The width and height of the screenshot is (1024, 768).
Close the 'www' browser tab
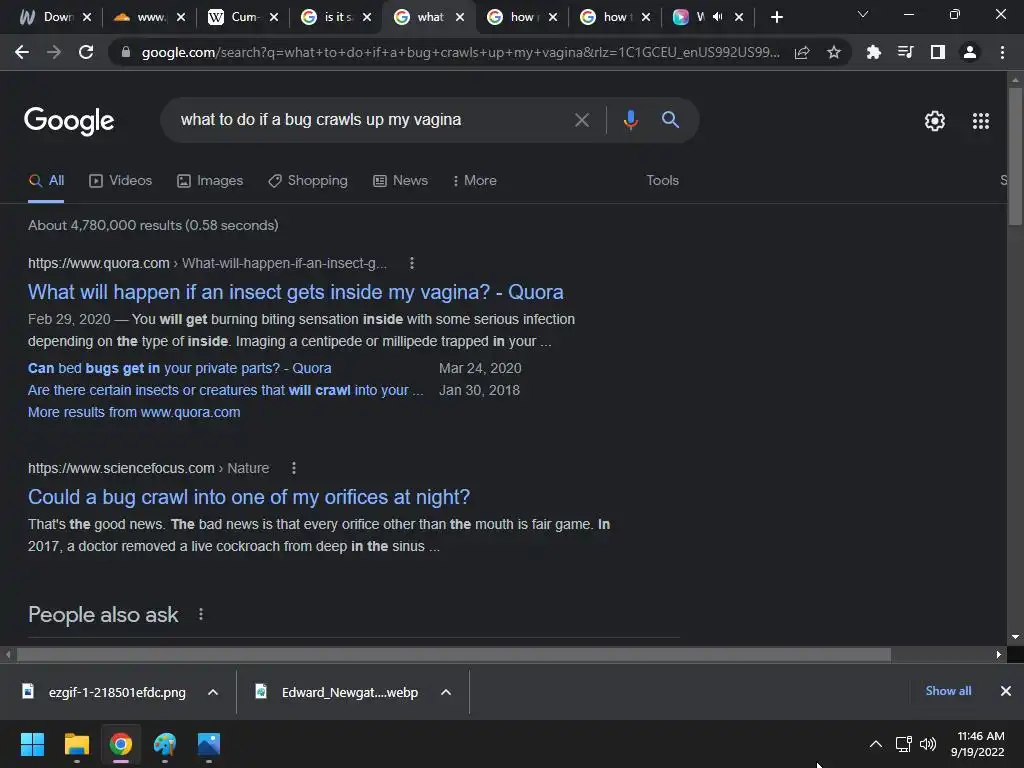point(181,17)
